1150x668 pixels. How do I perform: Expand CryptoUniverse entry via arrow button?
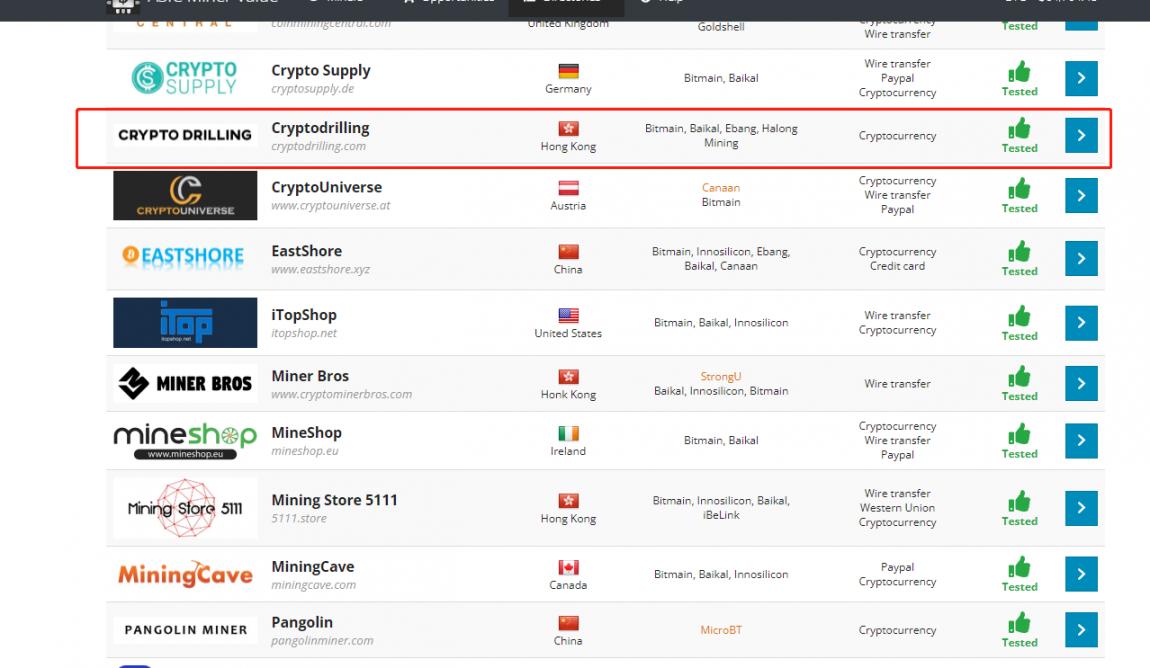click(x=1081, y=195)
